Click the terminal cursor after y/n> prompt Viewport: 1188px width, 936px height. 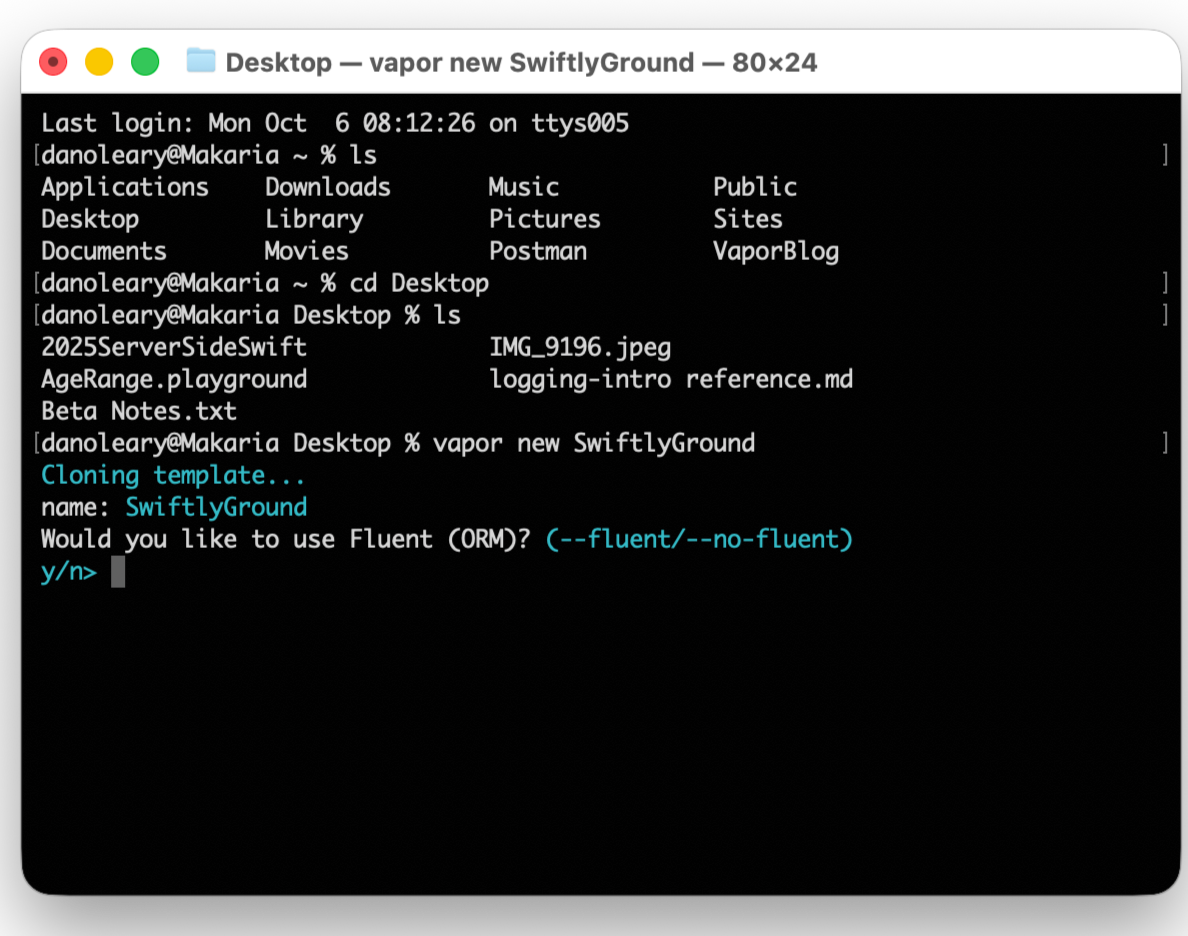[118, 571]
